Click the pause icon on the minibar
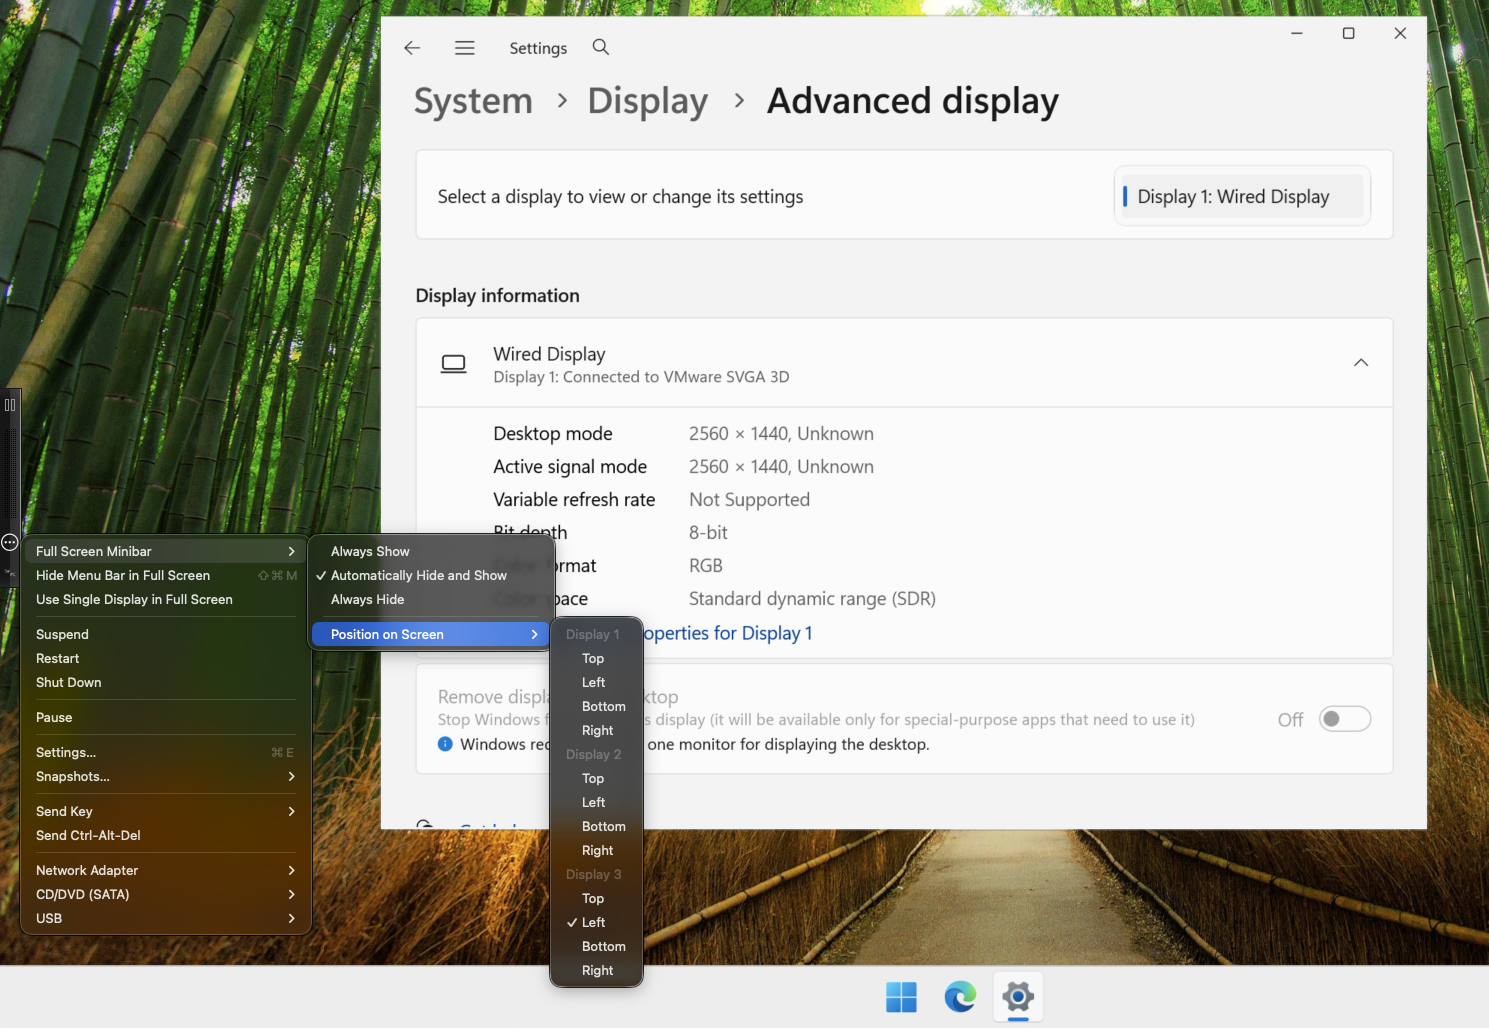The width and height of the screenshot is (1489, 1028). [x=10, y=405]
